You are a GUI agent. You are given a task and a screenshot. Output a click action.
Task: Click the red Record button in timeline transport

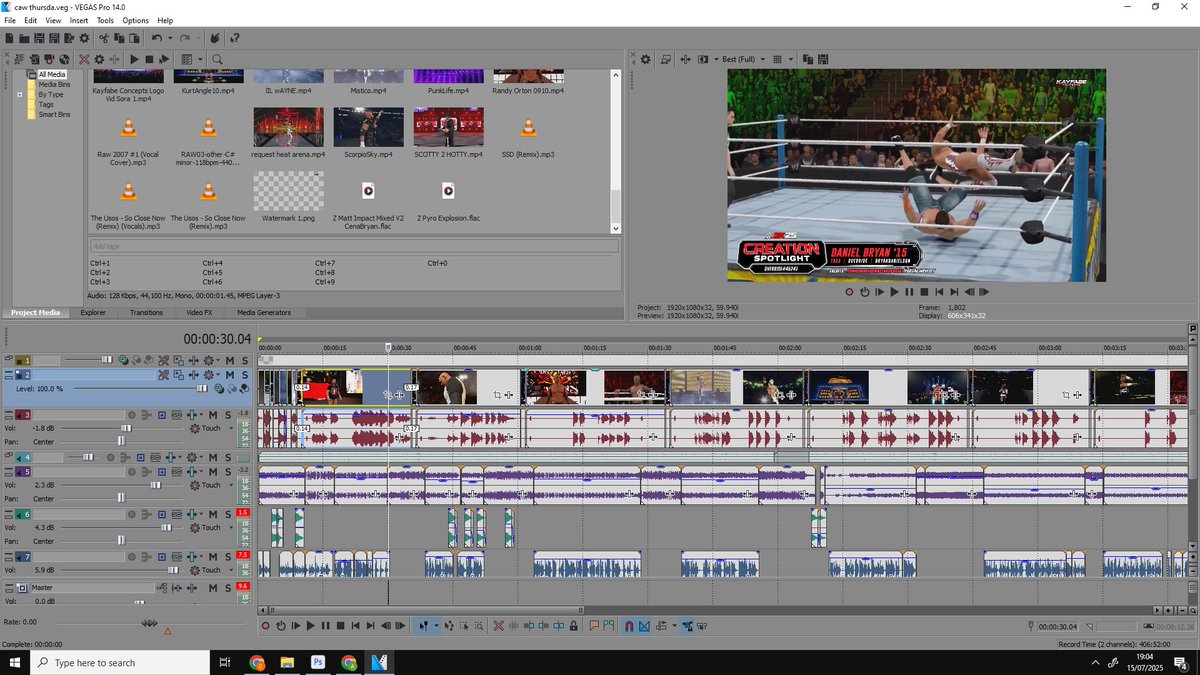coord(266,626)
